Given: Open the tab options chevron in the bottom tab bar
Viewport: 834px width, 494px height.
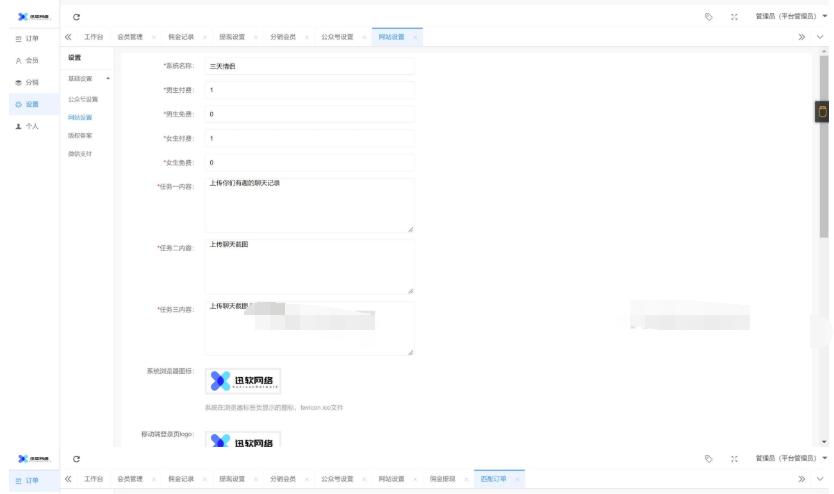Looking at the screenshot, I should click(820, 479).
